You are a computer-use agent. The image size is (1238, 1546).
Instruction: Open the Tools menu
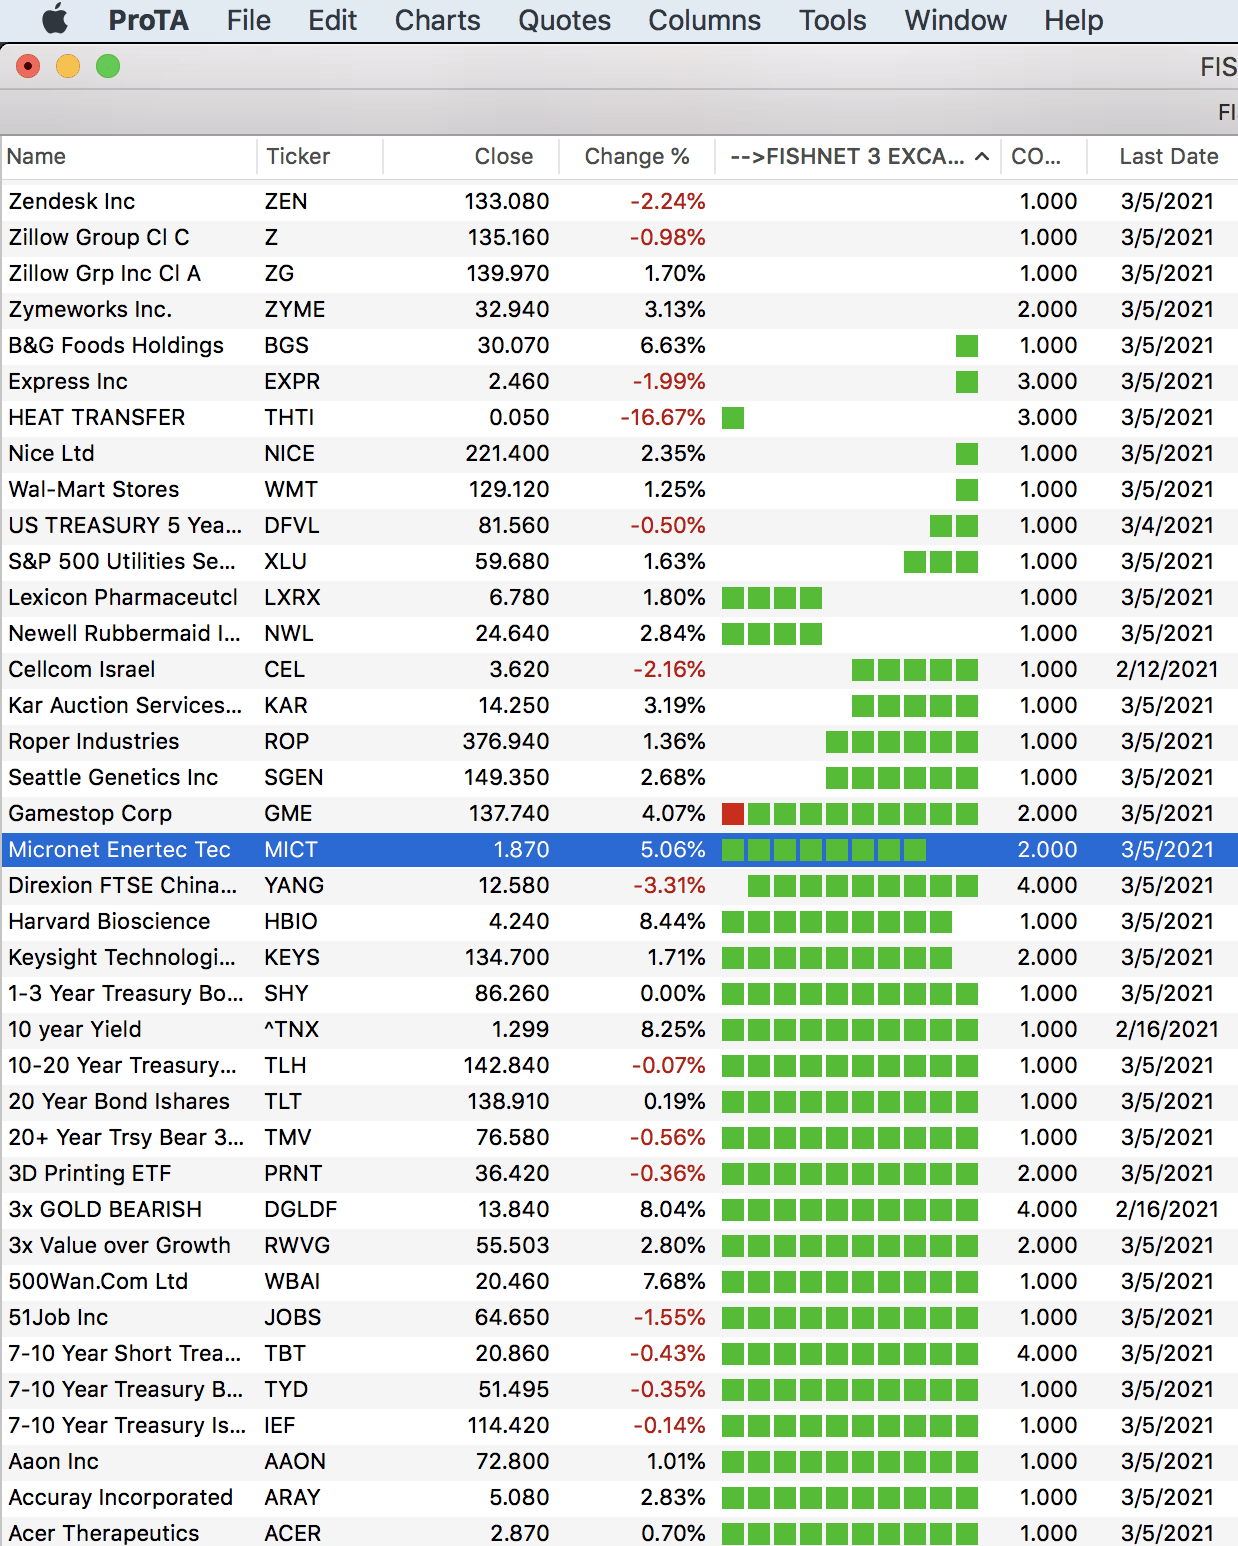(x=832, y=20)
